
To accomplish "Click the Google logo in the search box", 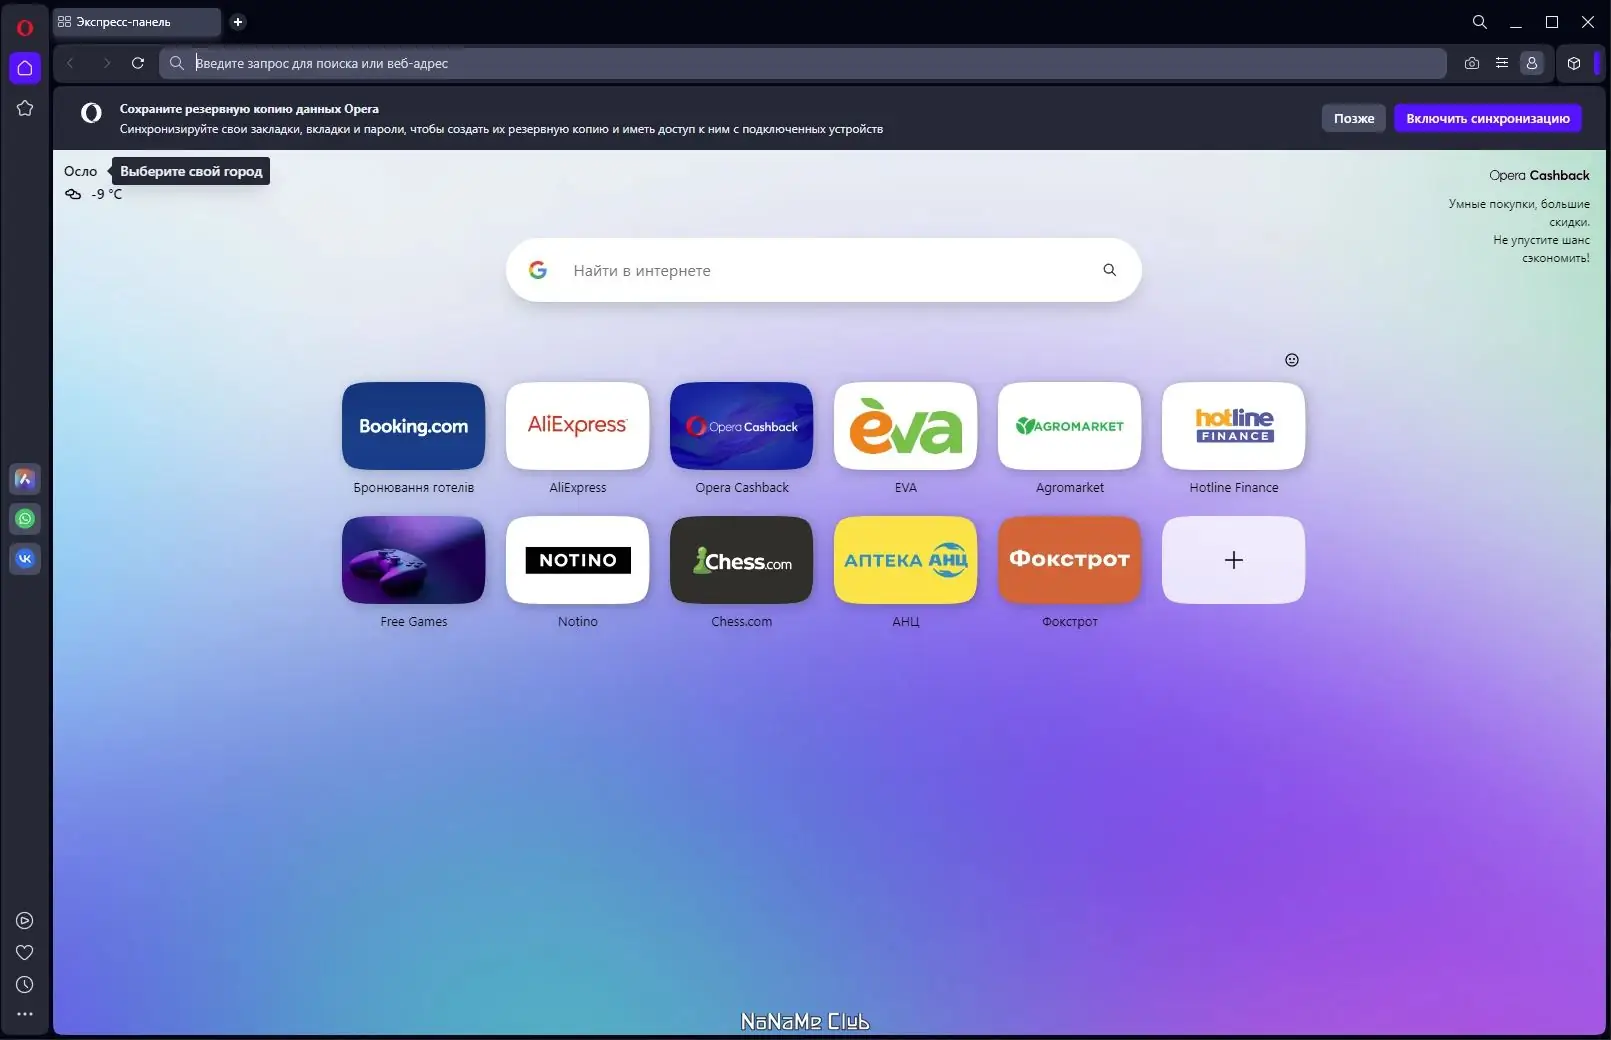I will (x=538, y=270).
